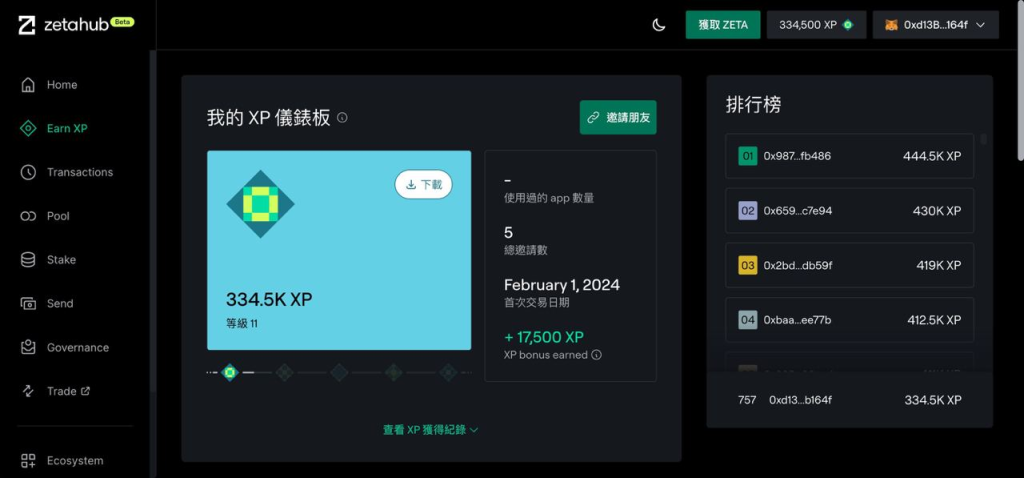Click info icon next to XP bonus earned
The image size is (1024, 478).
coord(597,355)
